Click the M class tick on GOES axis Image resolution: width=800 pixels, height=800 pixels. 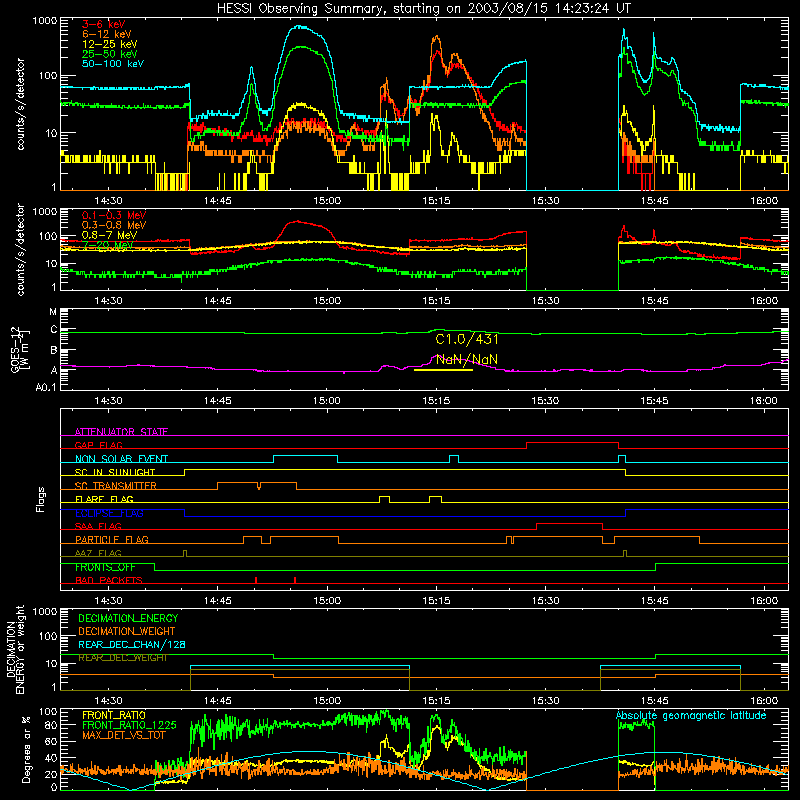tap(53, 311)
